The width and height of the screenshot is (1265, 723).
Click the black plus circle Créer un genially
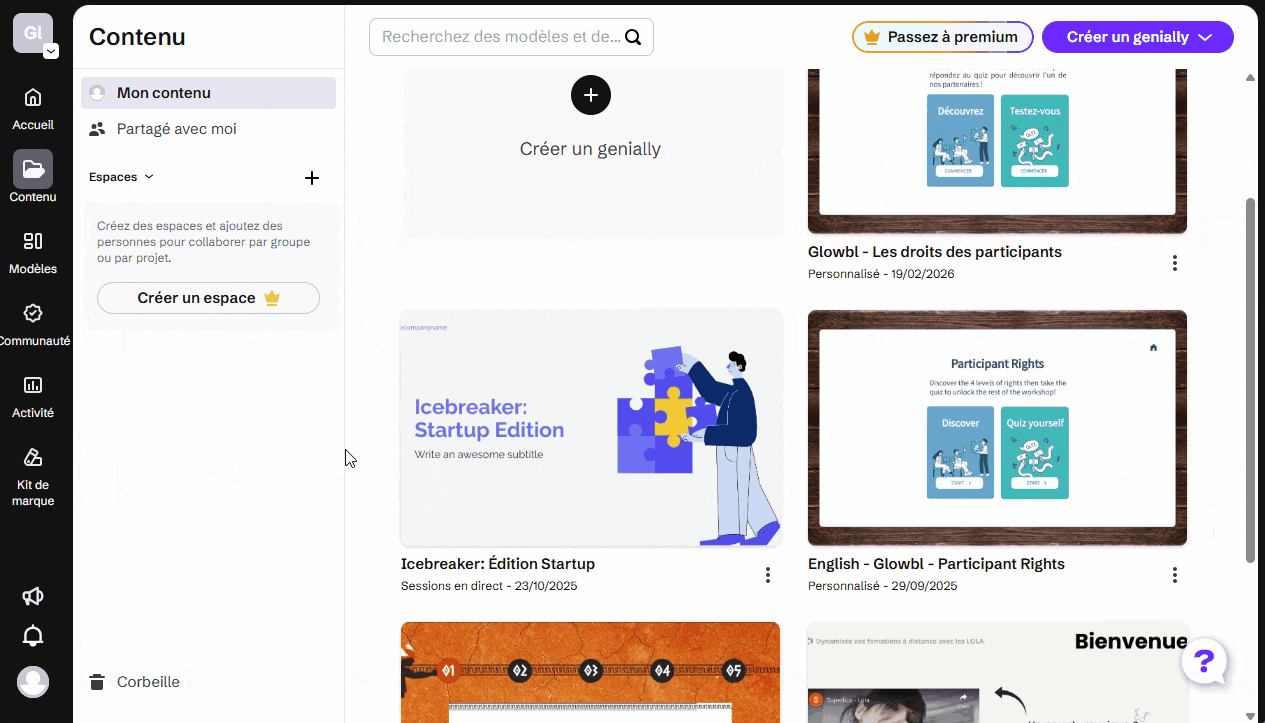tap(591, 94)
